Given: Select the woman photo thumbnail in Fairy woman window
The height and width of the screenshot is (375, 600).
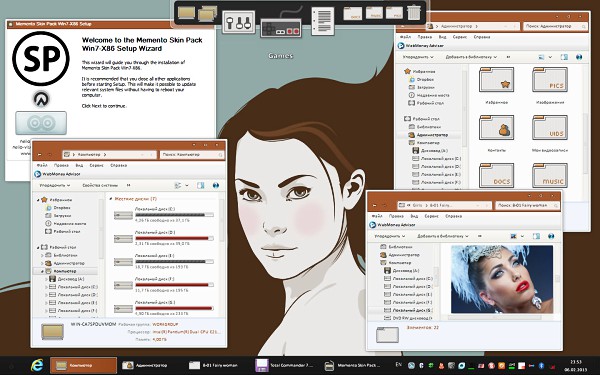Looking at the screenshot, I should point(502,279).
